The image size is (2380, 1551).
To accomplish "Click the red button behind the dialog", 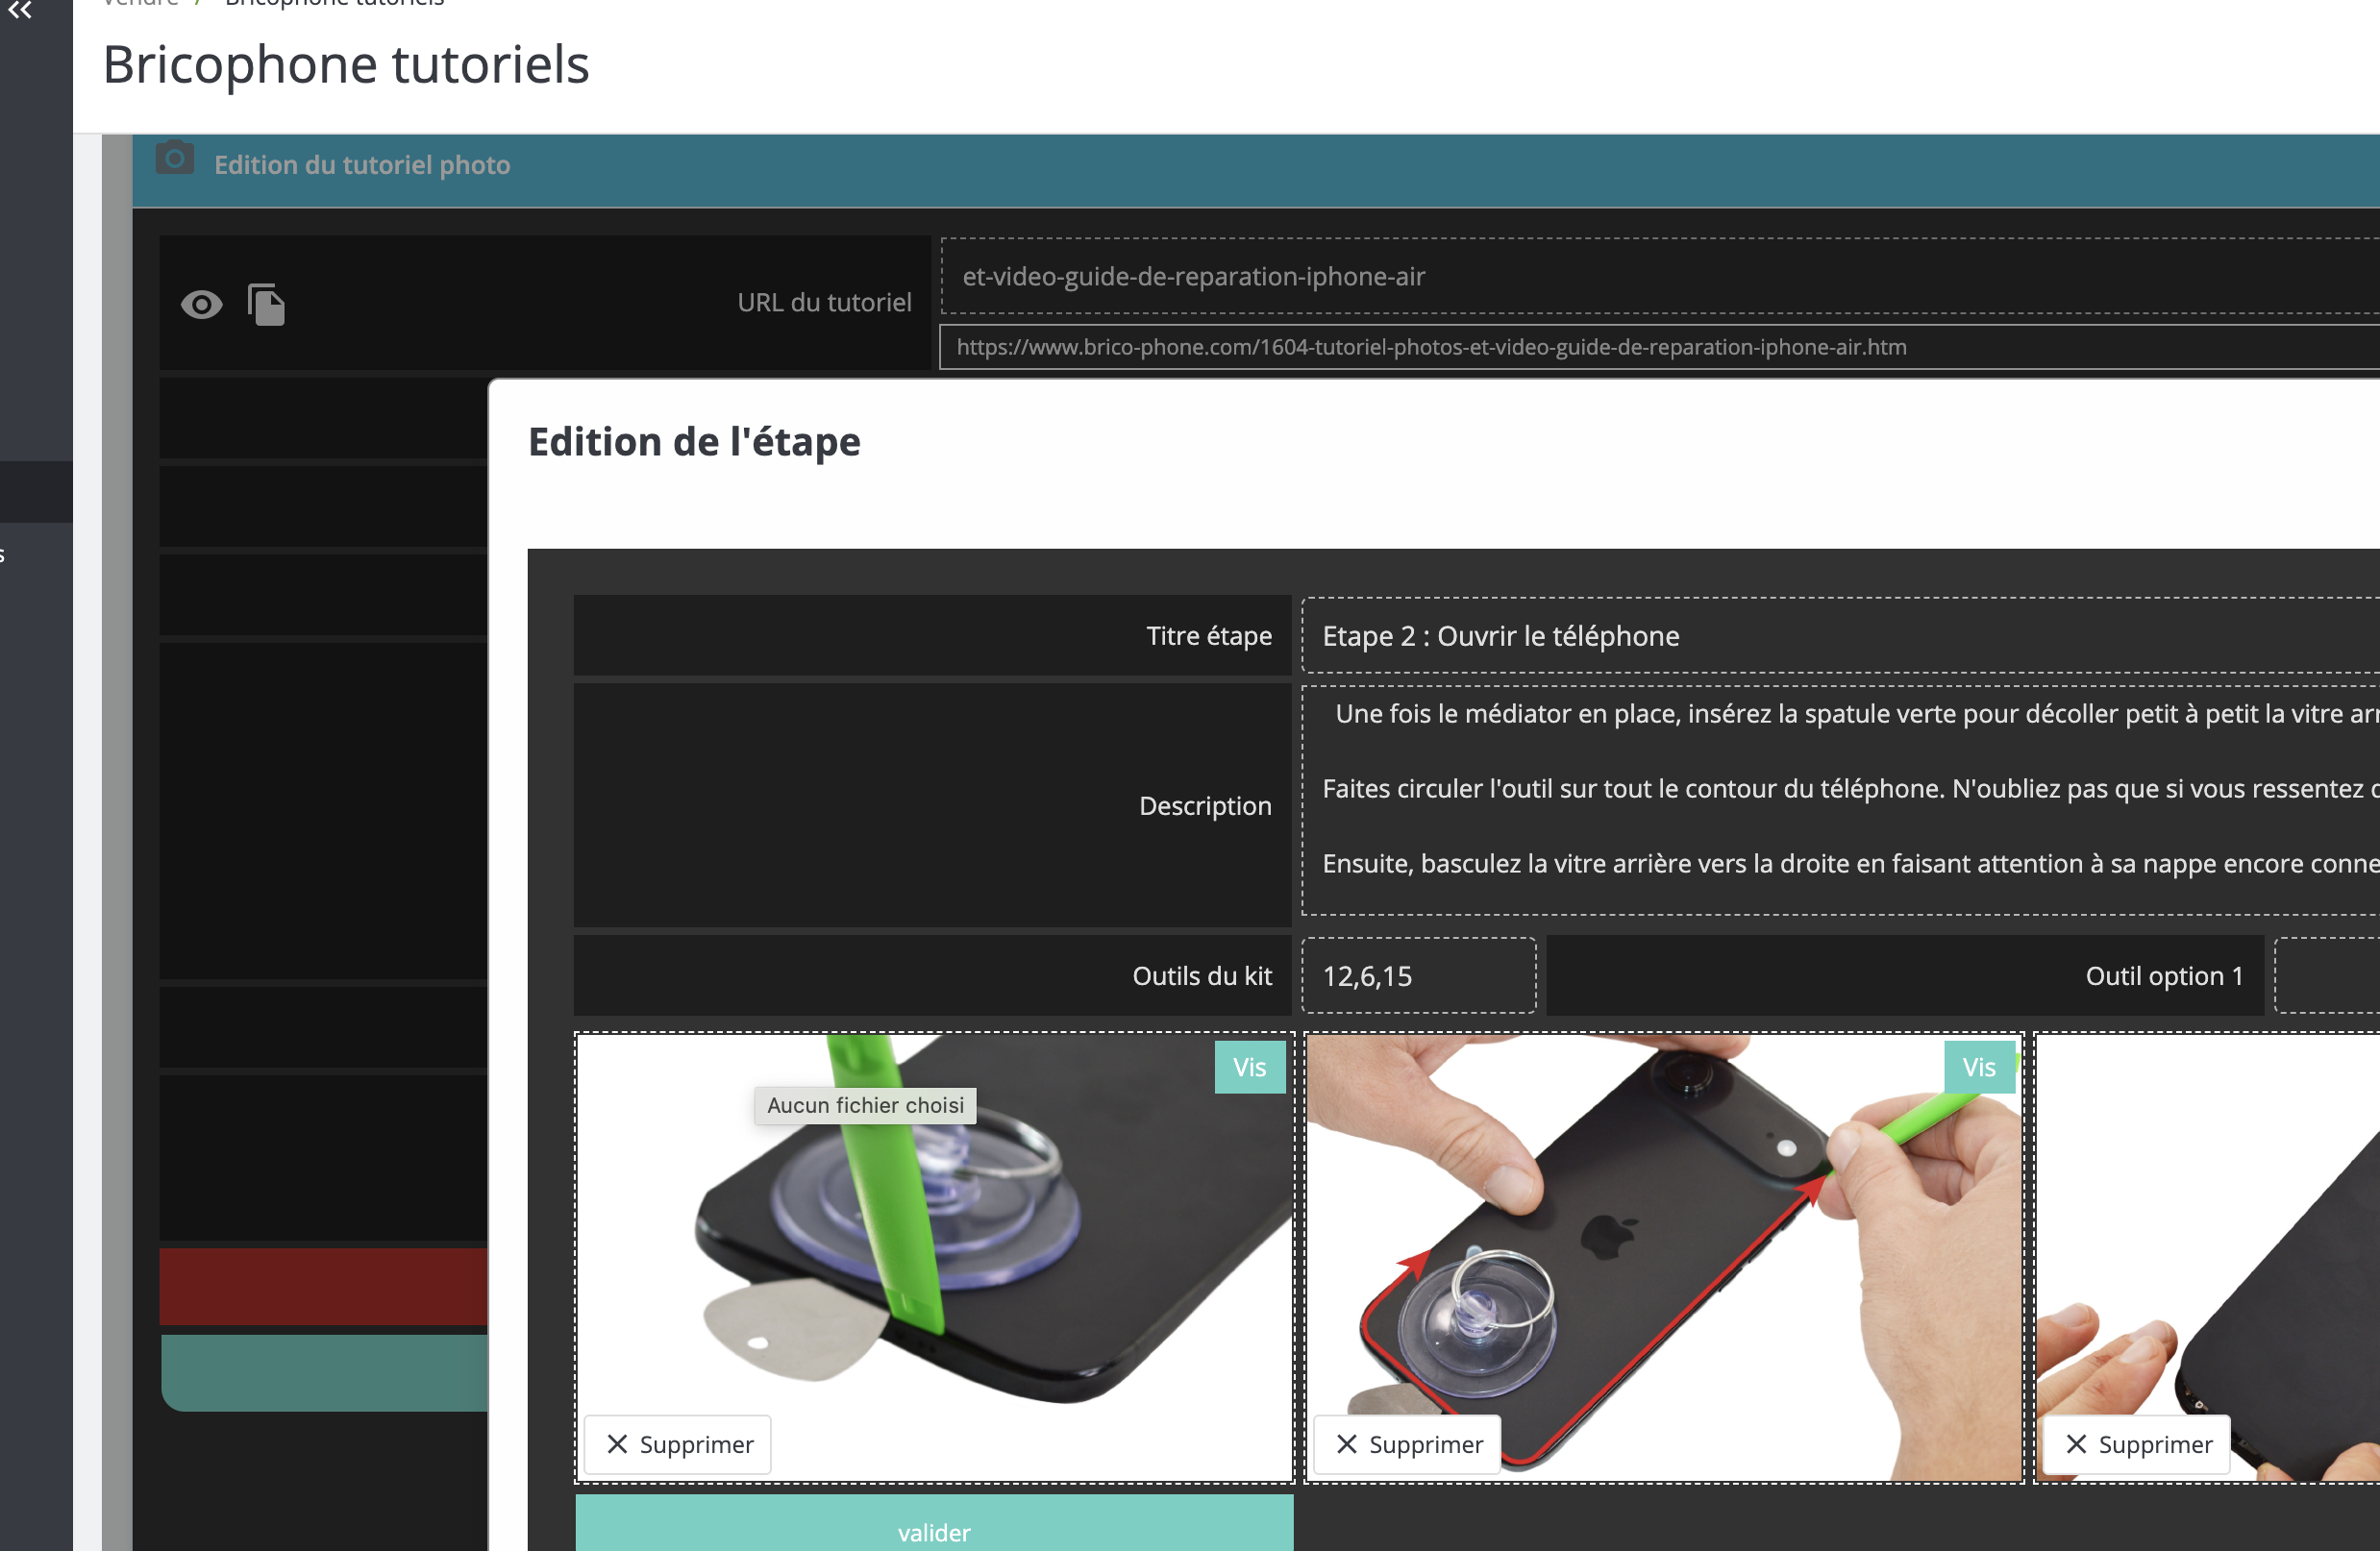I will [323, 1286].
